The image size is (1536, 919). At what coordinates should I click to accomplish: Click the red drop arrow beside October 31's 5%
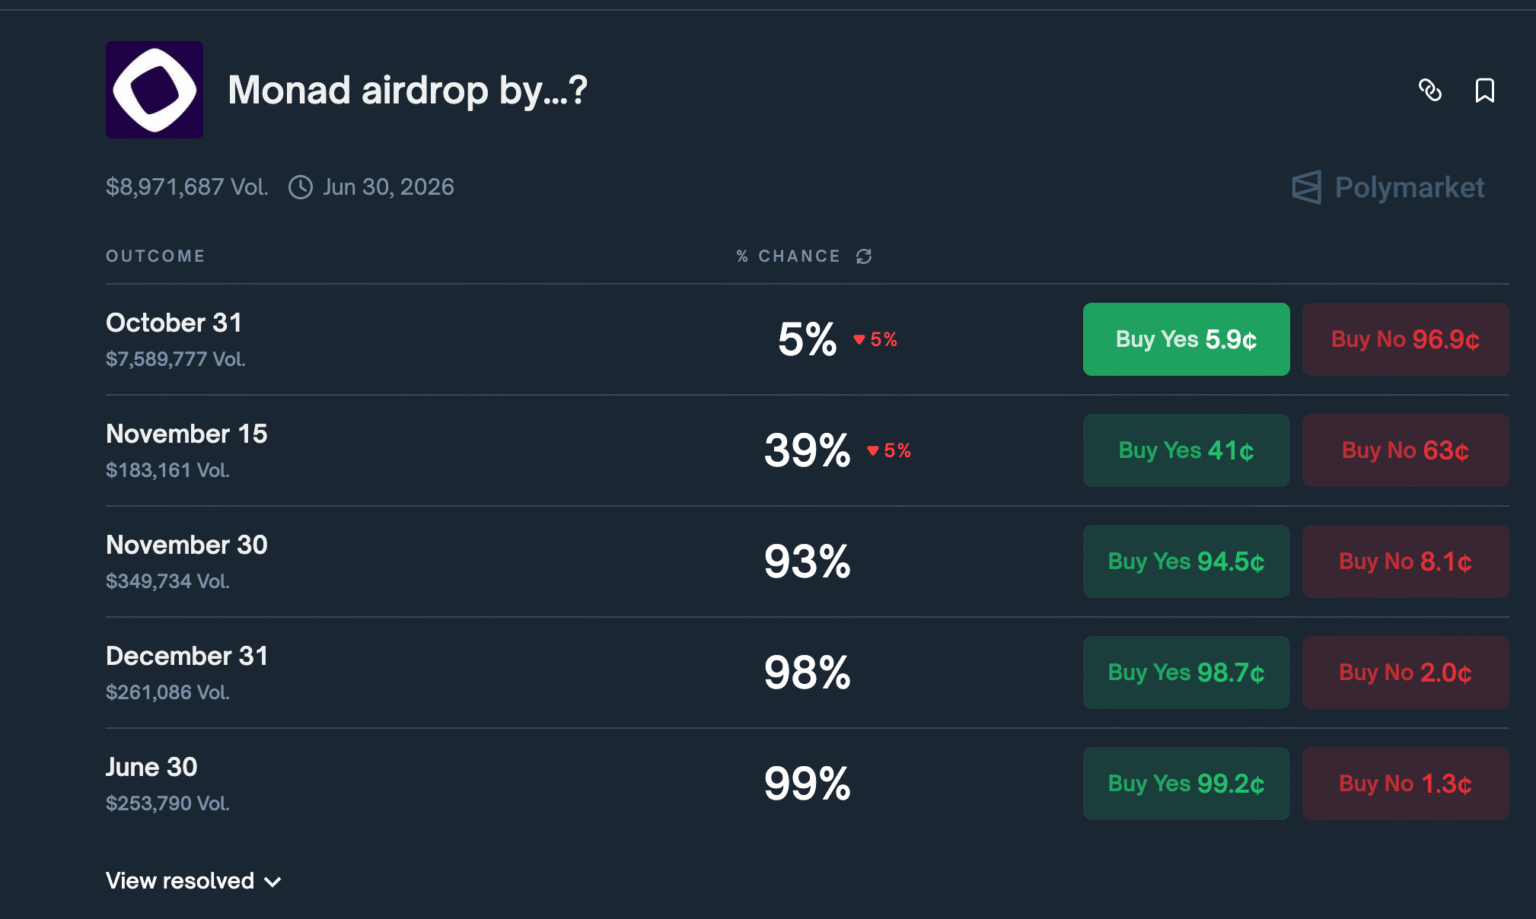[x=859, y=339]
